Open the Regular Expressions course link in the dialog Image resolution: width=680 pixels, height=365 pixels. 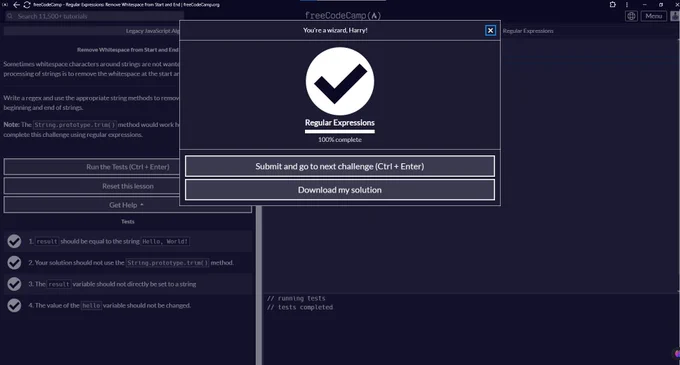click(340, 123)
